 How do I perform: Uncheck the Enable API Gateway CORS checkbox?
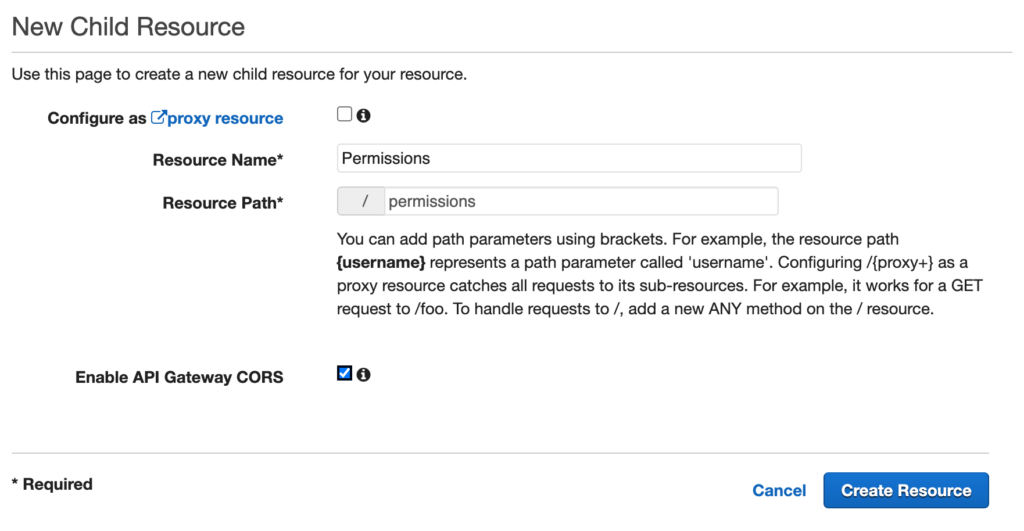pos(344,373)
